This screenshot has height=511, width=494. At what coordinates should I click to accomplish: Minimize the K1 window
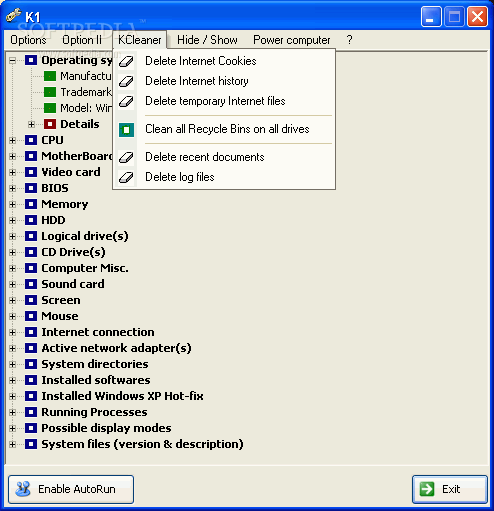coord(431,16)
